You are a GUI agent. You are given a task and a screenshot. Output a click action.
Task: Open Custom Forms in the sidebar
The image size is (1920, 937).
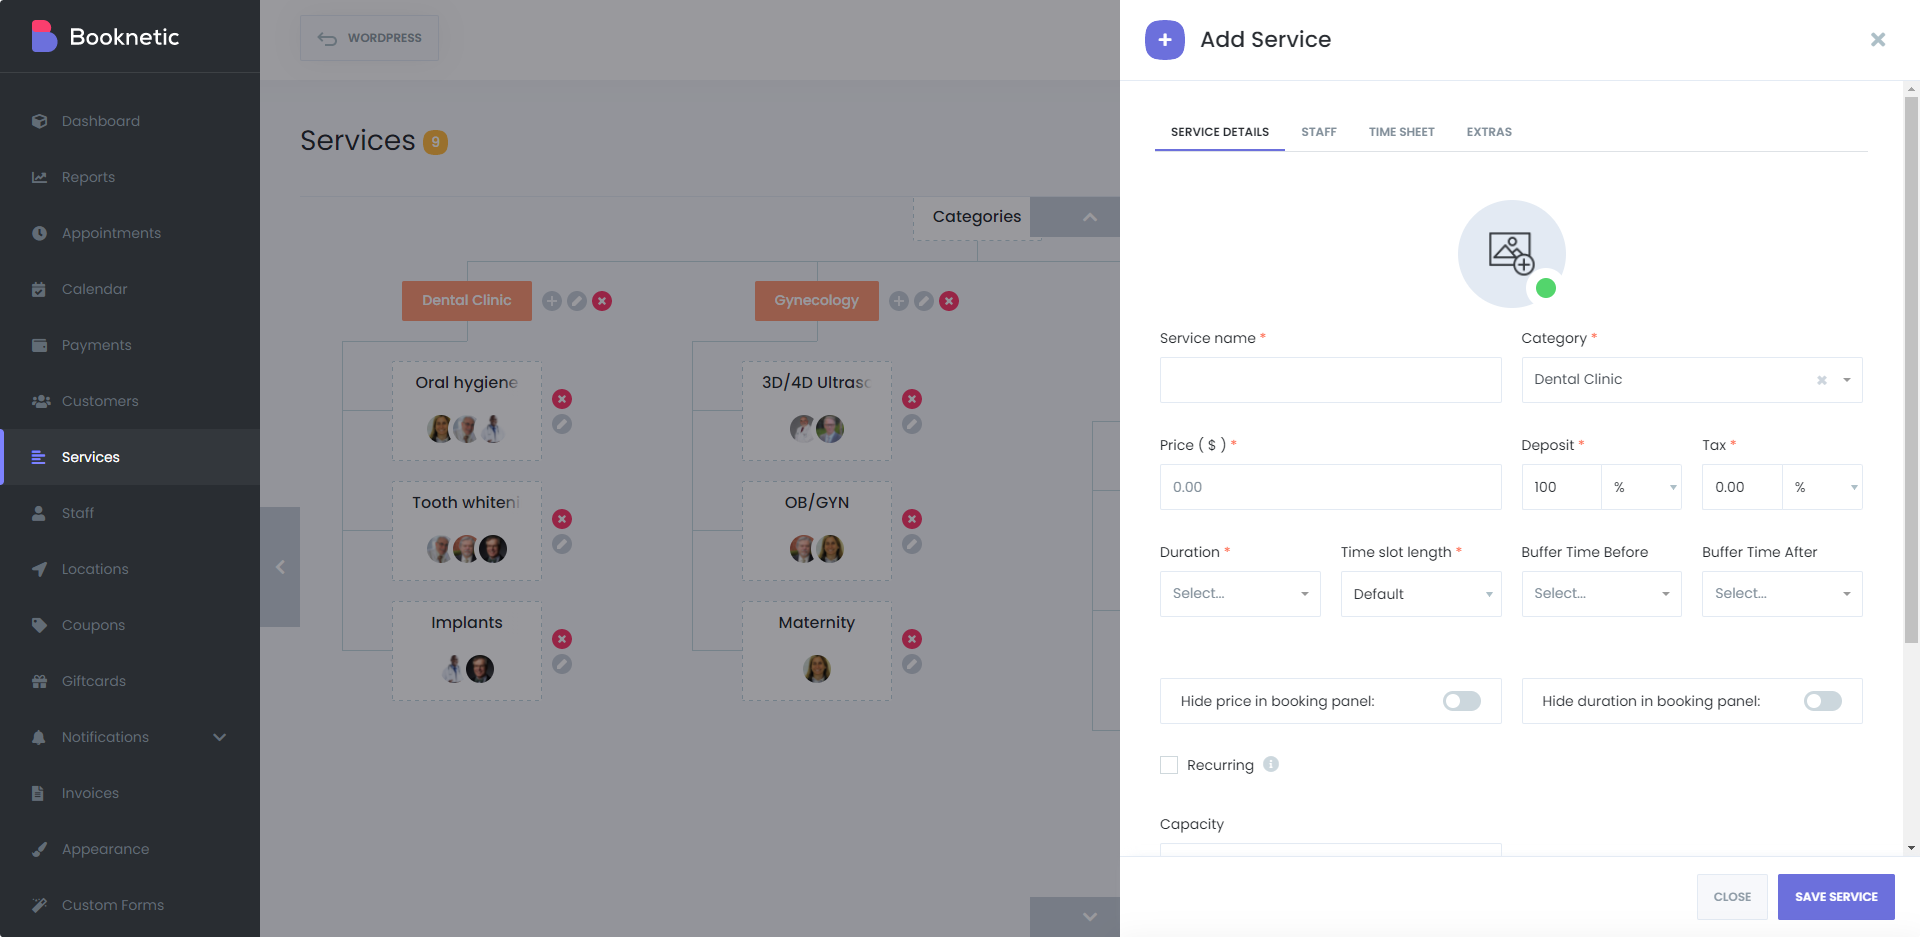130,905
